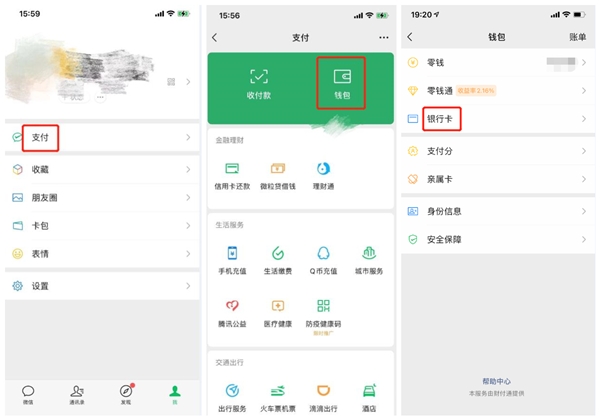Screen dimensions: 600x420
Task: Open 朋友圈 Moments entry
Action: point(102,198)
